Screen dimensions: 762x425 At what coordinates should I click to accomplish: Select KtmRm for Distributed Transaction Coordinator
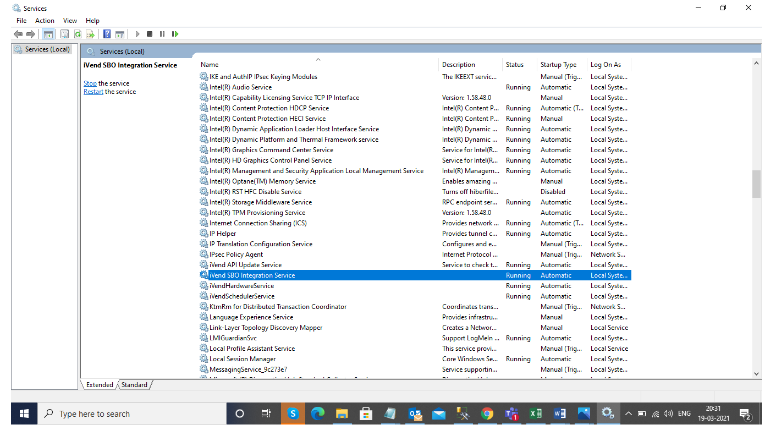pos(415,307)
